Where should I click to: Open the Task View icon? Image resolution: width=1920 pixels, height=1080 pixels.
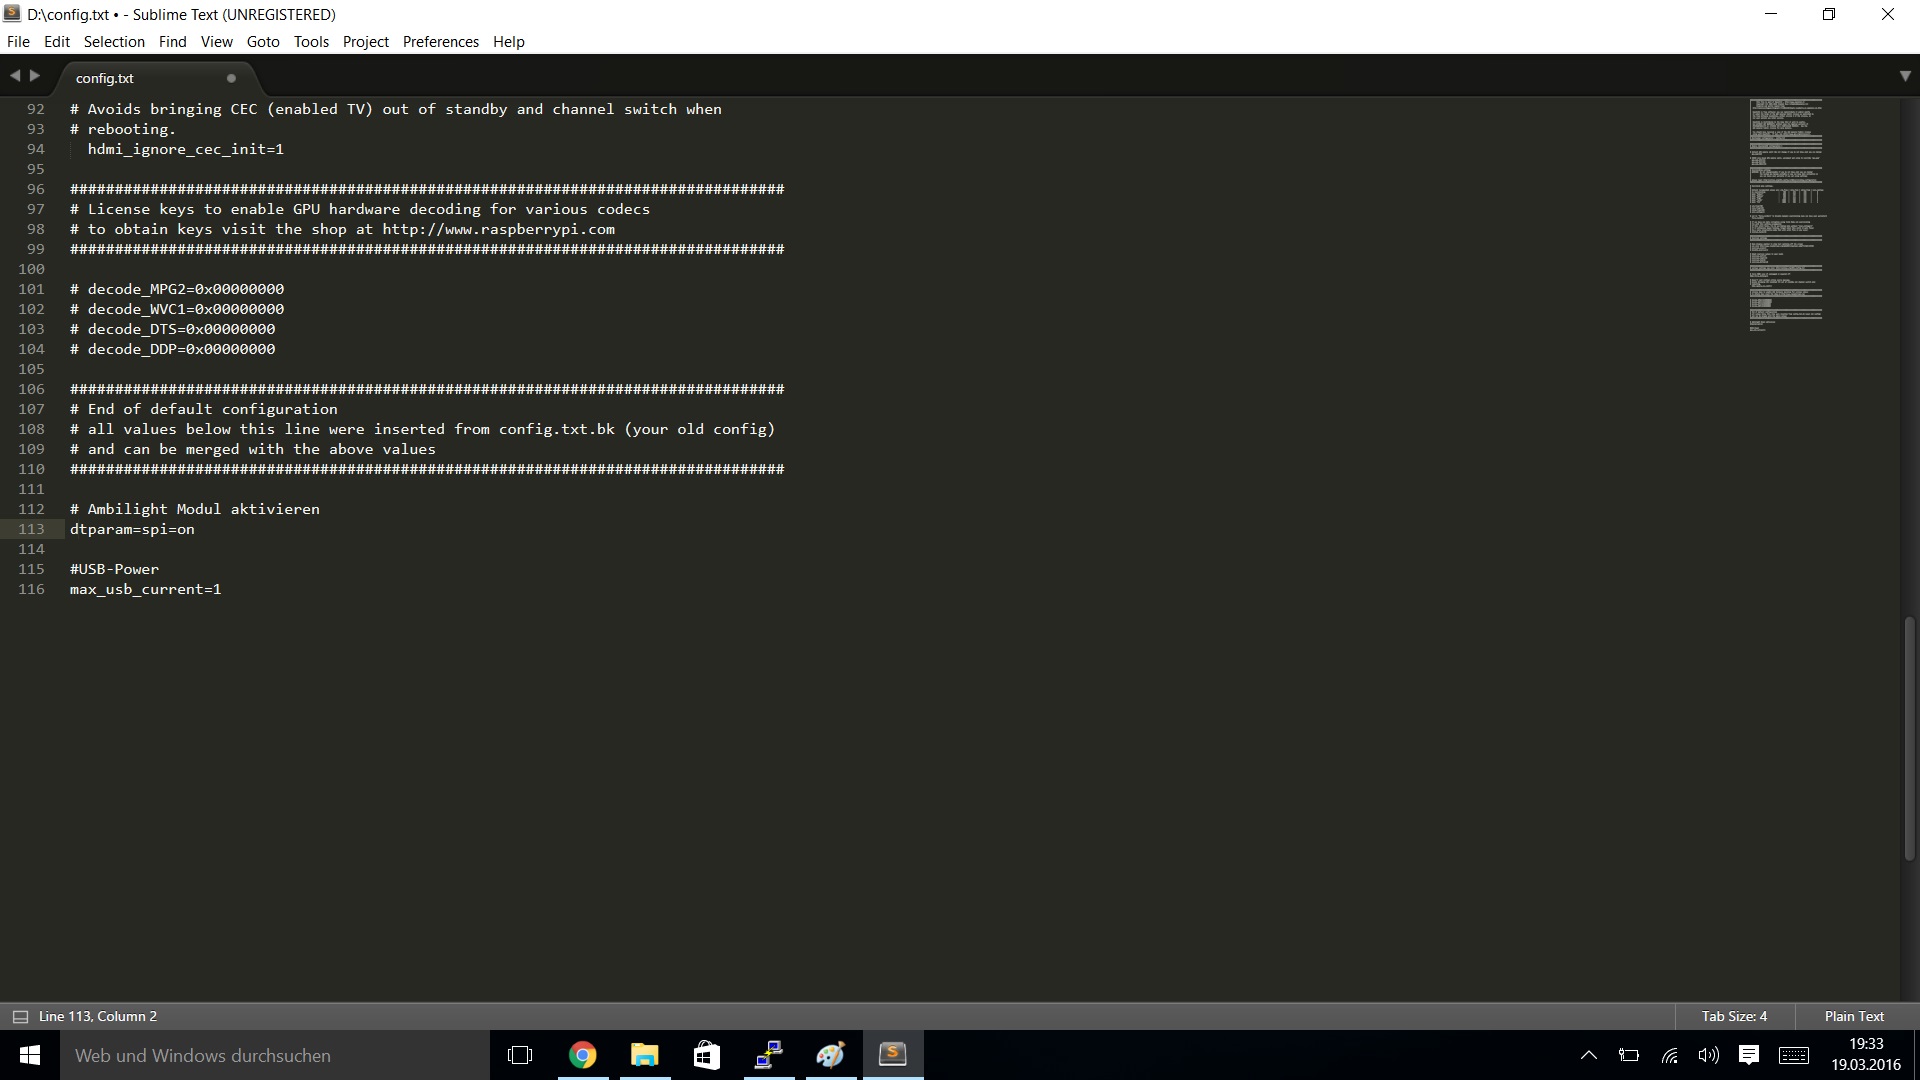[x=520, y=1055]
